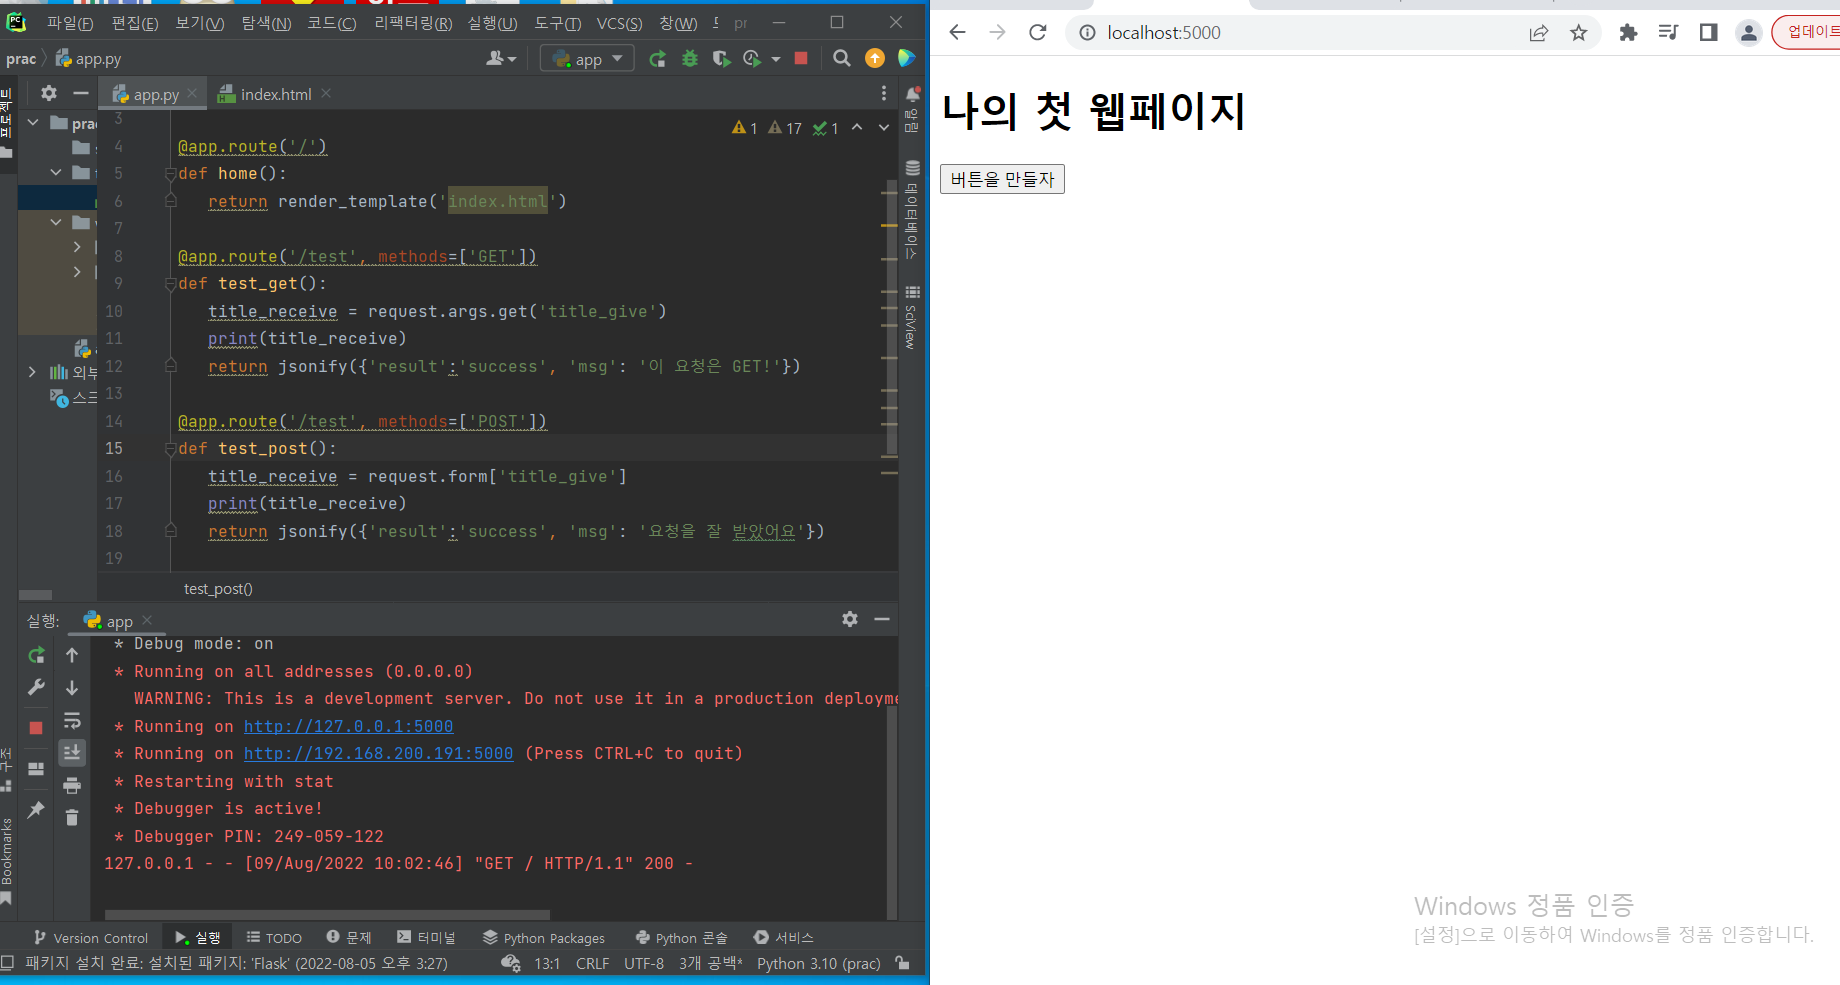Go to previous highlighted error arrow

pos(857,128)
